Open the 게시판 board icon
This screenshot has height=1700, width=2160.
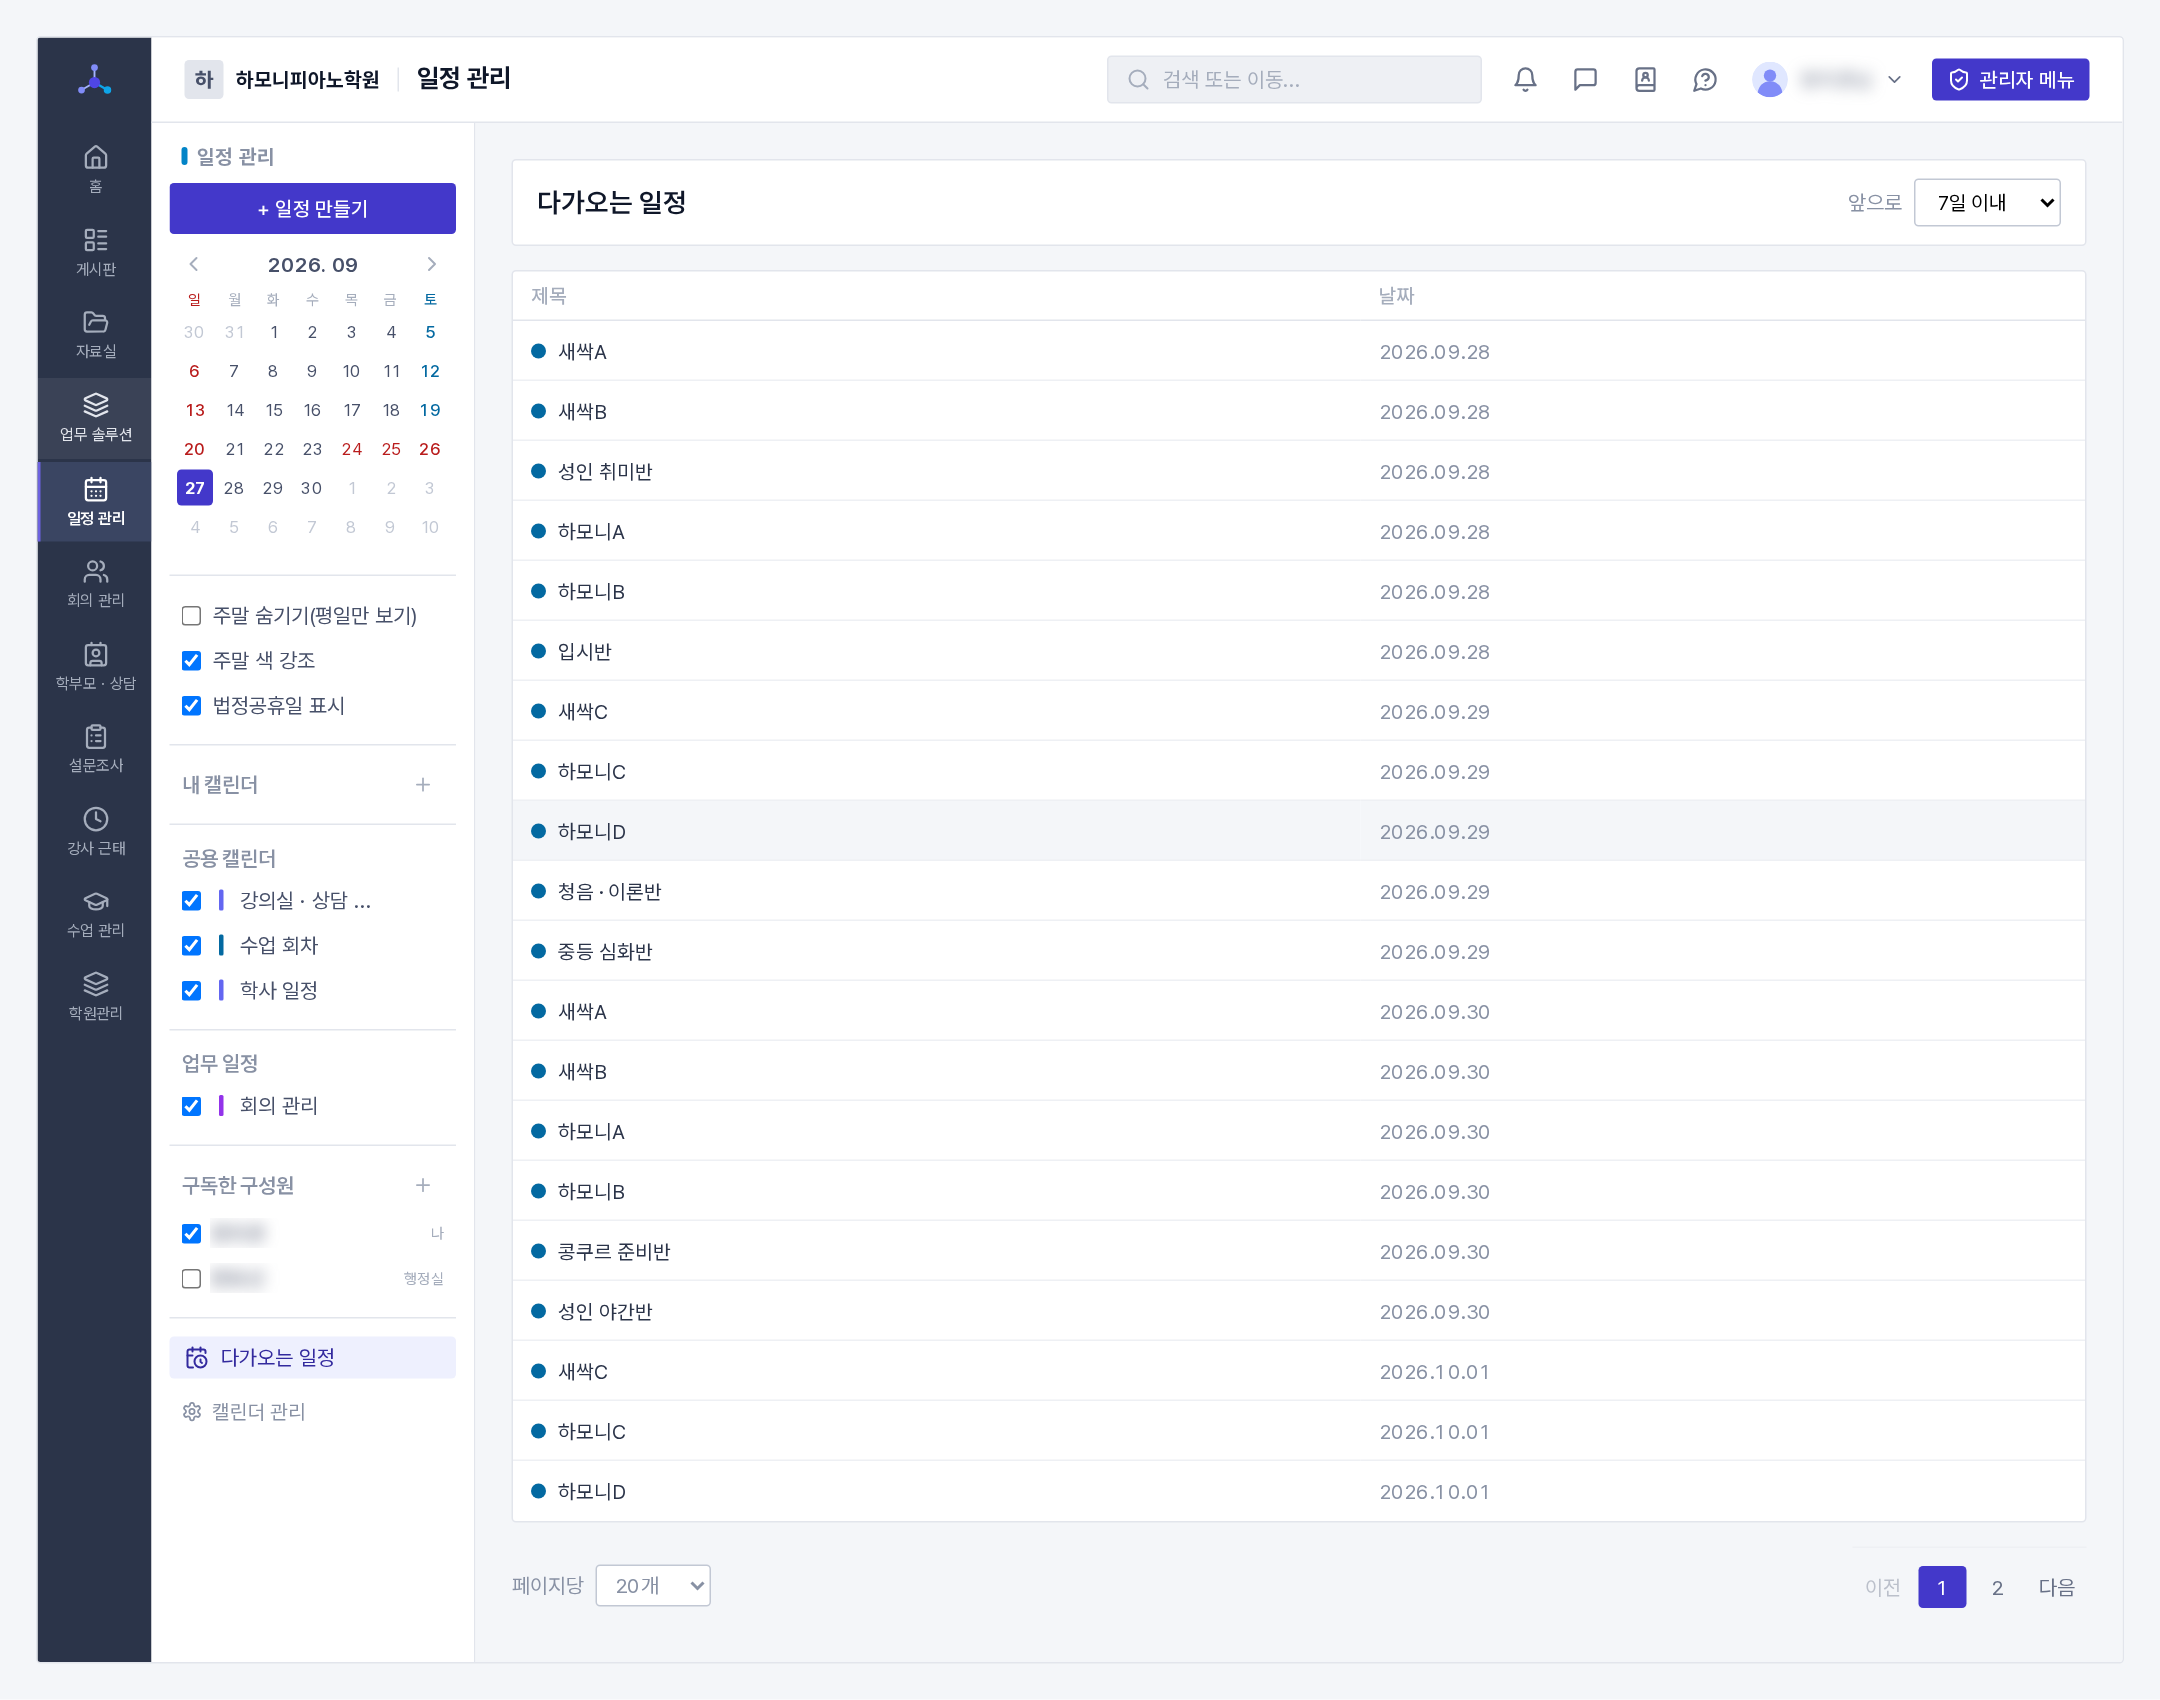tap(95, 252)
